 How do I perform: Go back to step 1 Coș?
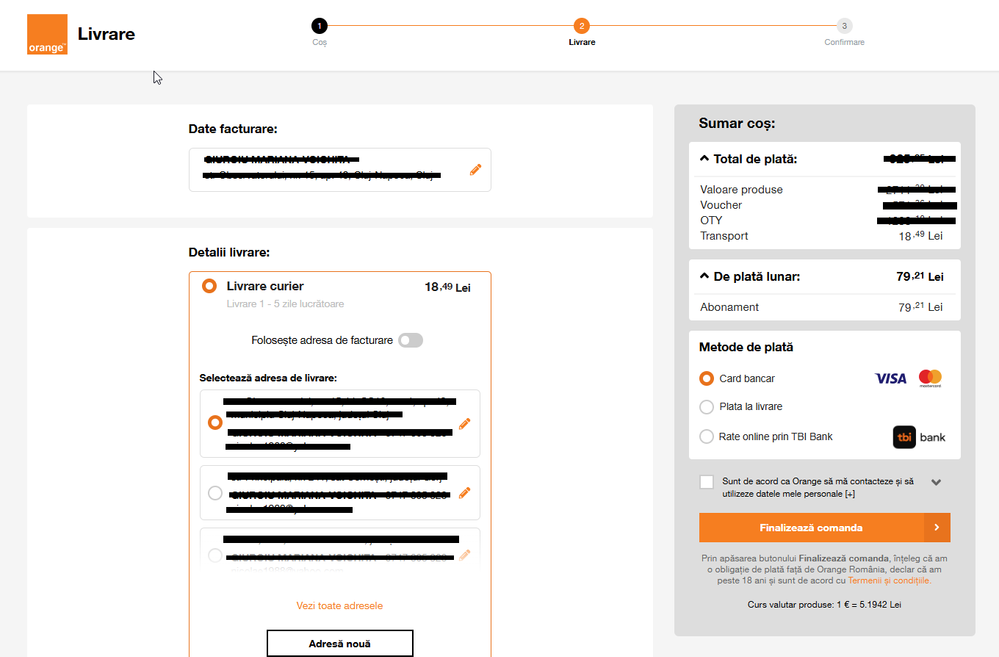click(319, 27)
